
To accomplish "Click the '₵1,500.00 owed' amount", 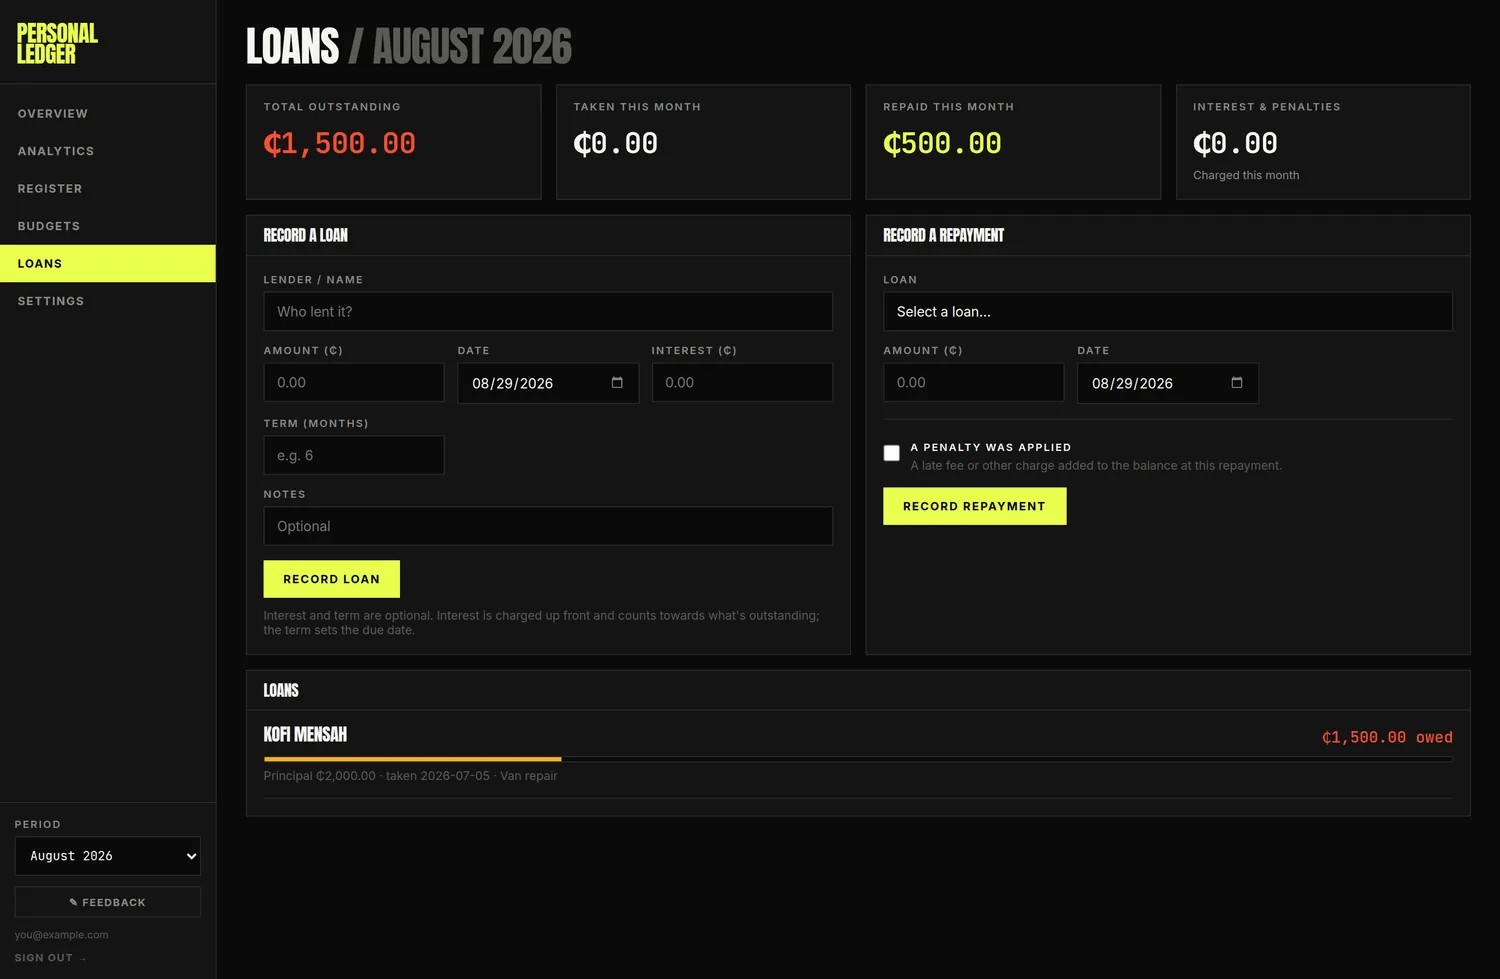I will [x=1387, y=737].
